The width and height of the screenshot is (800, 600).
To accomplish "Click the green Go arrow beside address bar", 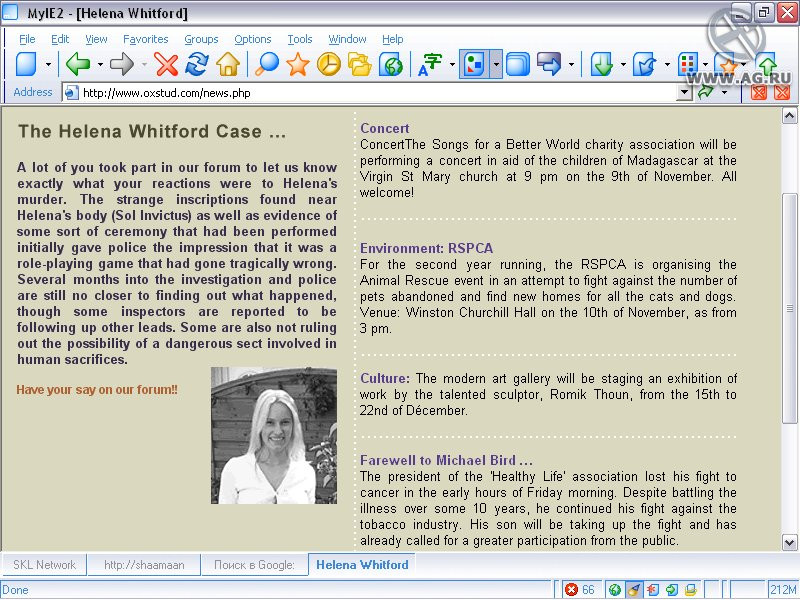I will (x=706, y=92).
